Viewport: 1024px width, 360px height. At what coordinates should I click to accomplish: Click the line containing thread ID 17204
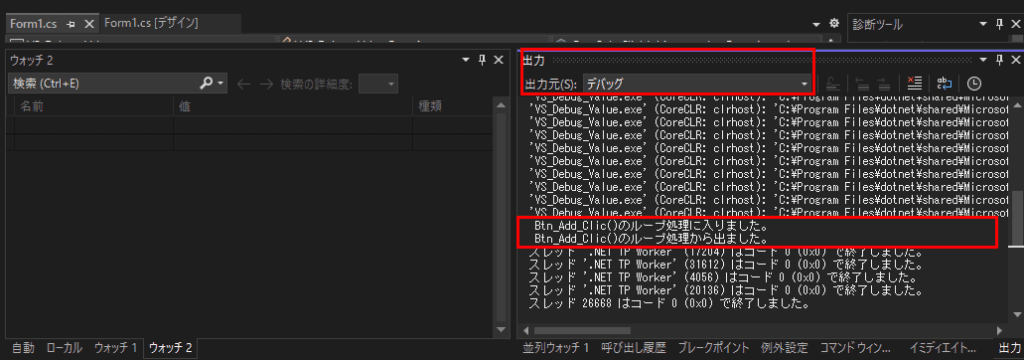click(x=725, y=253)
